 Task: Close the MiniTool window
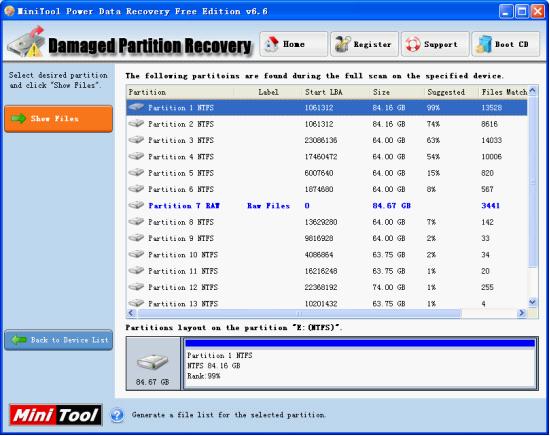(x=537, y=11)
